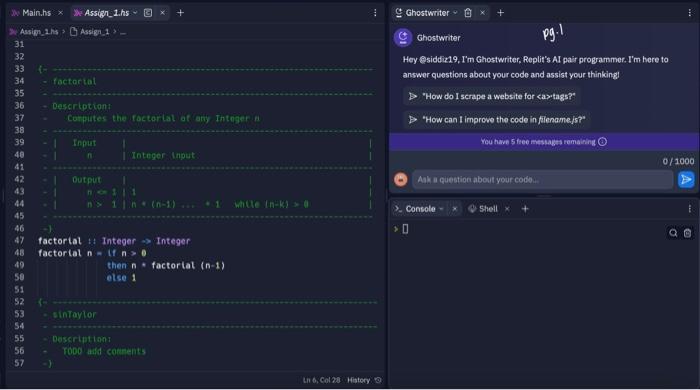The width and height of the screenshot is (700, 390).
Task: Click the 0 / 1000 character counter
Action: 678,162
